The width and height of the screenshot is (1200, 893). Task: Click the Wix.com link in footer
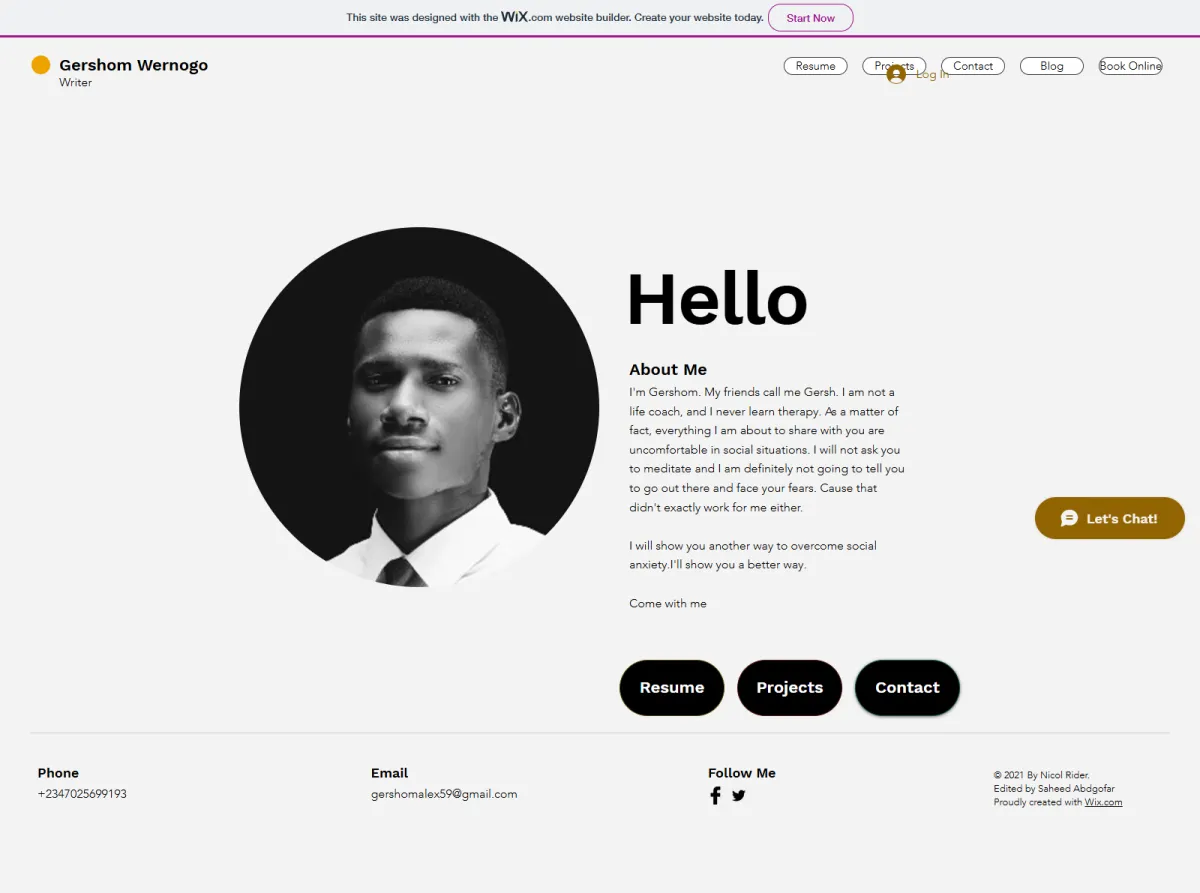point(1103,802)
